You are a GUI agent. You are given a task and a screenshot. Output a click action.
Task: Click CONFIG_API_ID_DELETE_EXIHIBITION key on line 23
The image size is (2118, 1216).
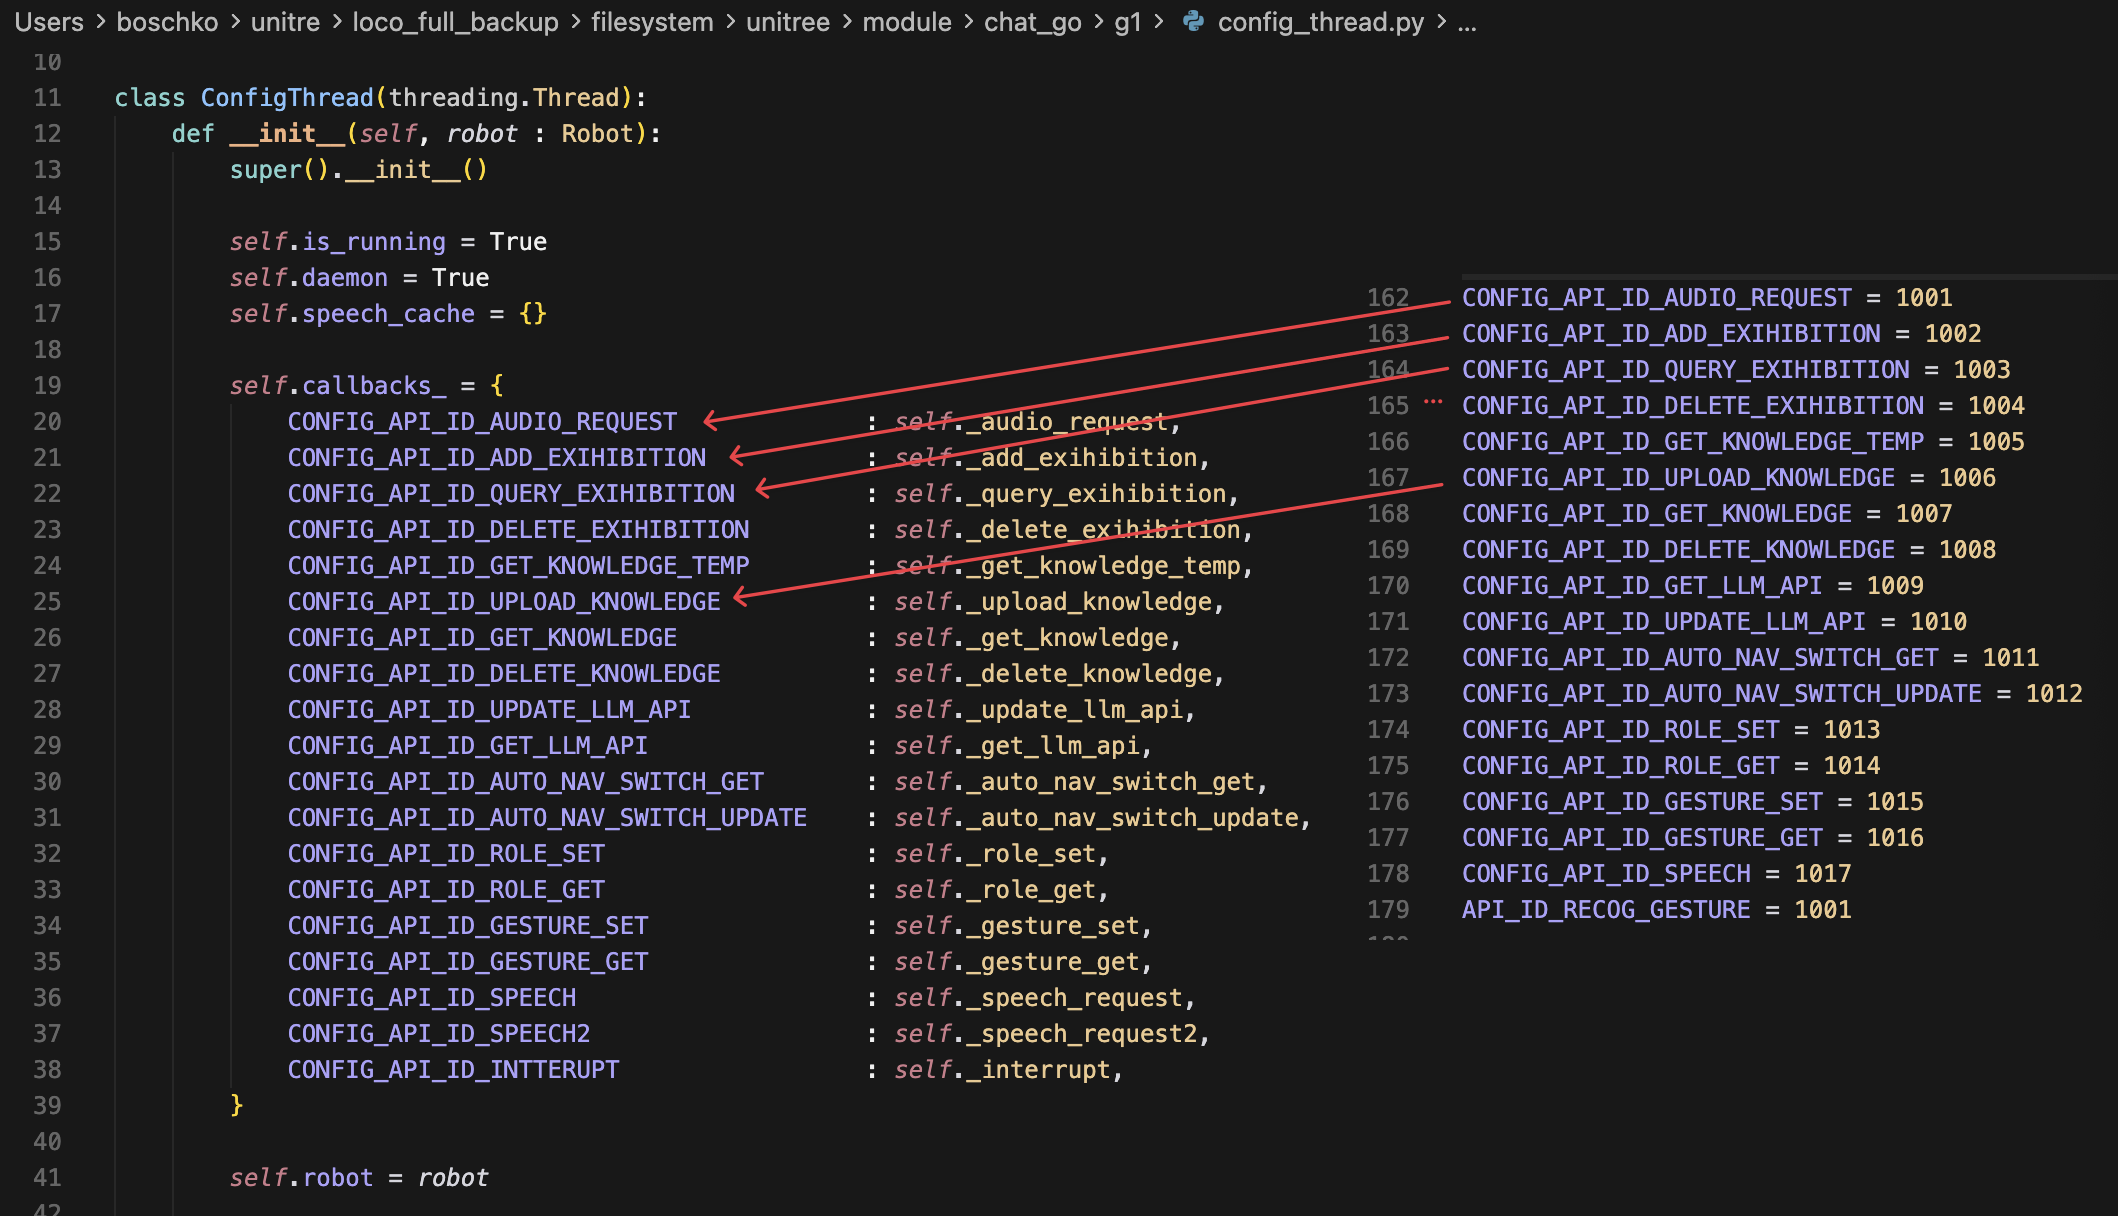[x=518, y=530]
